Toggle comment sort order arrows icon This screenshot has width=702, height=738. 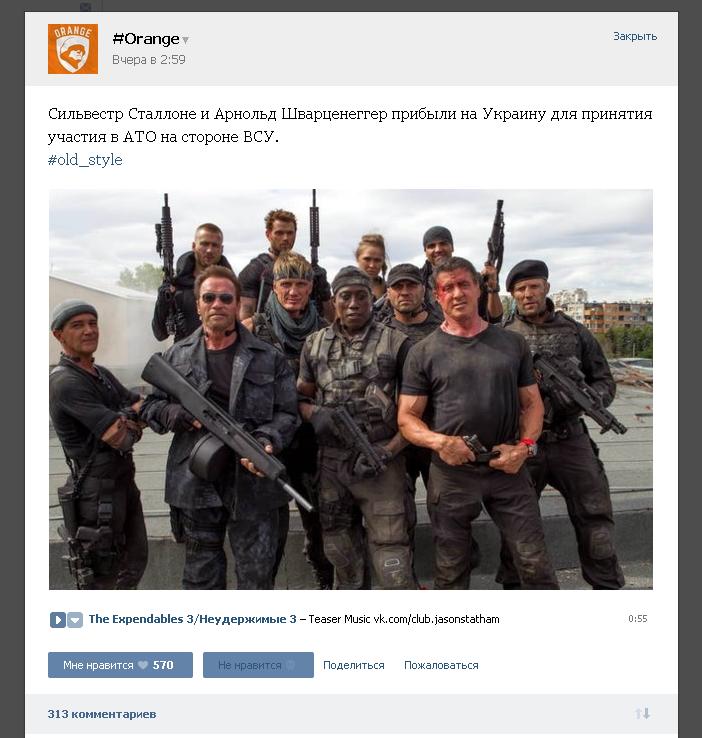[x=643, y=714]
